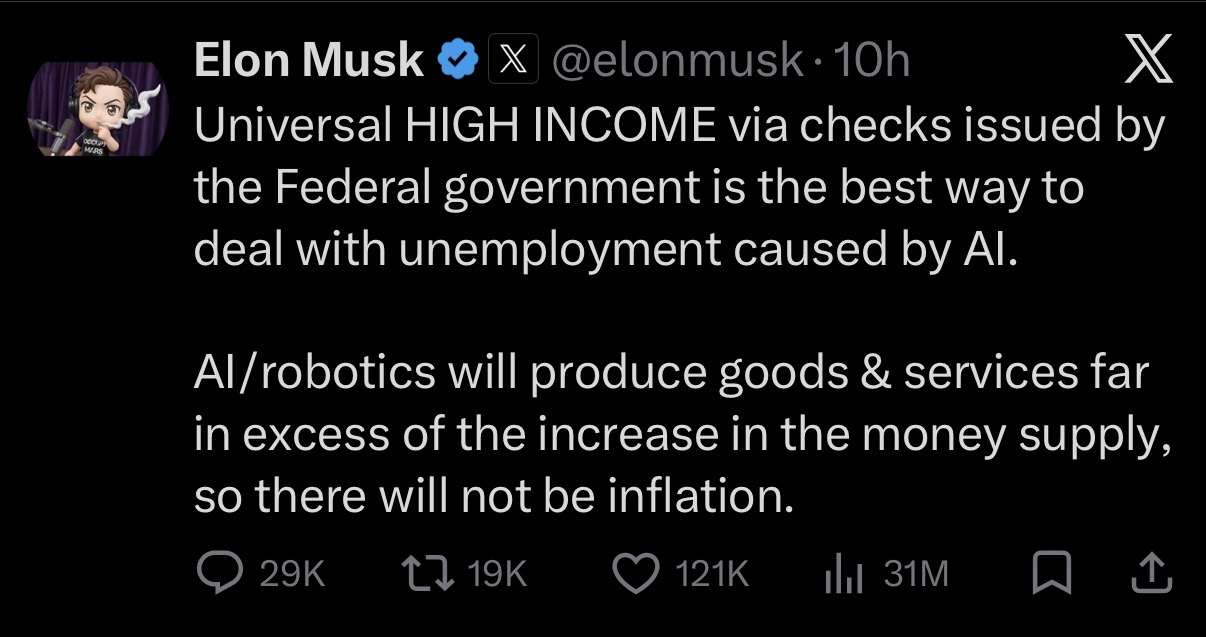Image resolution: width=1206 pixels, height=637 pixels.
Task: Click the reply speech bubble icon
Action: [217, 573]
